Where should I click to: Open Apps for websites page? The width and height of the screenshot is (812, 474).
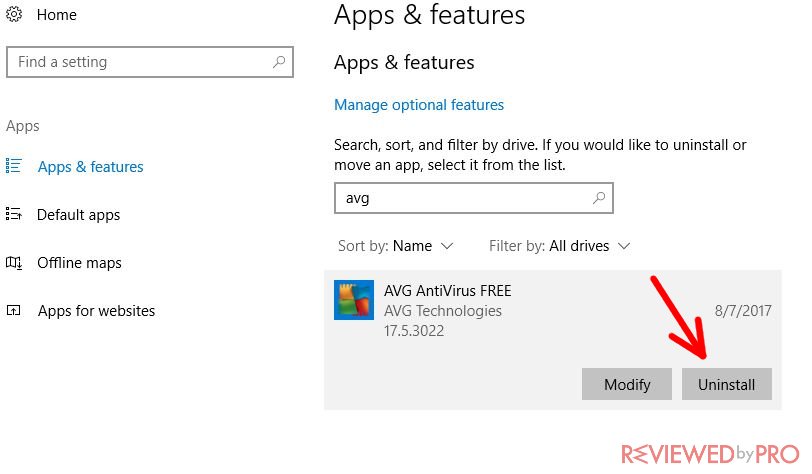(x=96, y=311)
